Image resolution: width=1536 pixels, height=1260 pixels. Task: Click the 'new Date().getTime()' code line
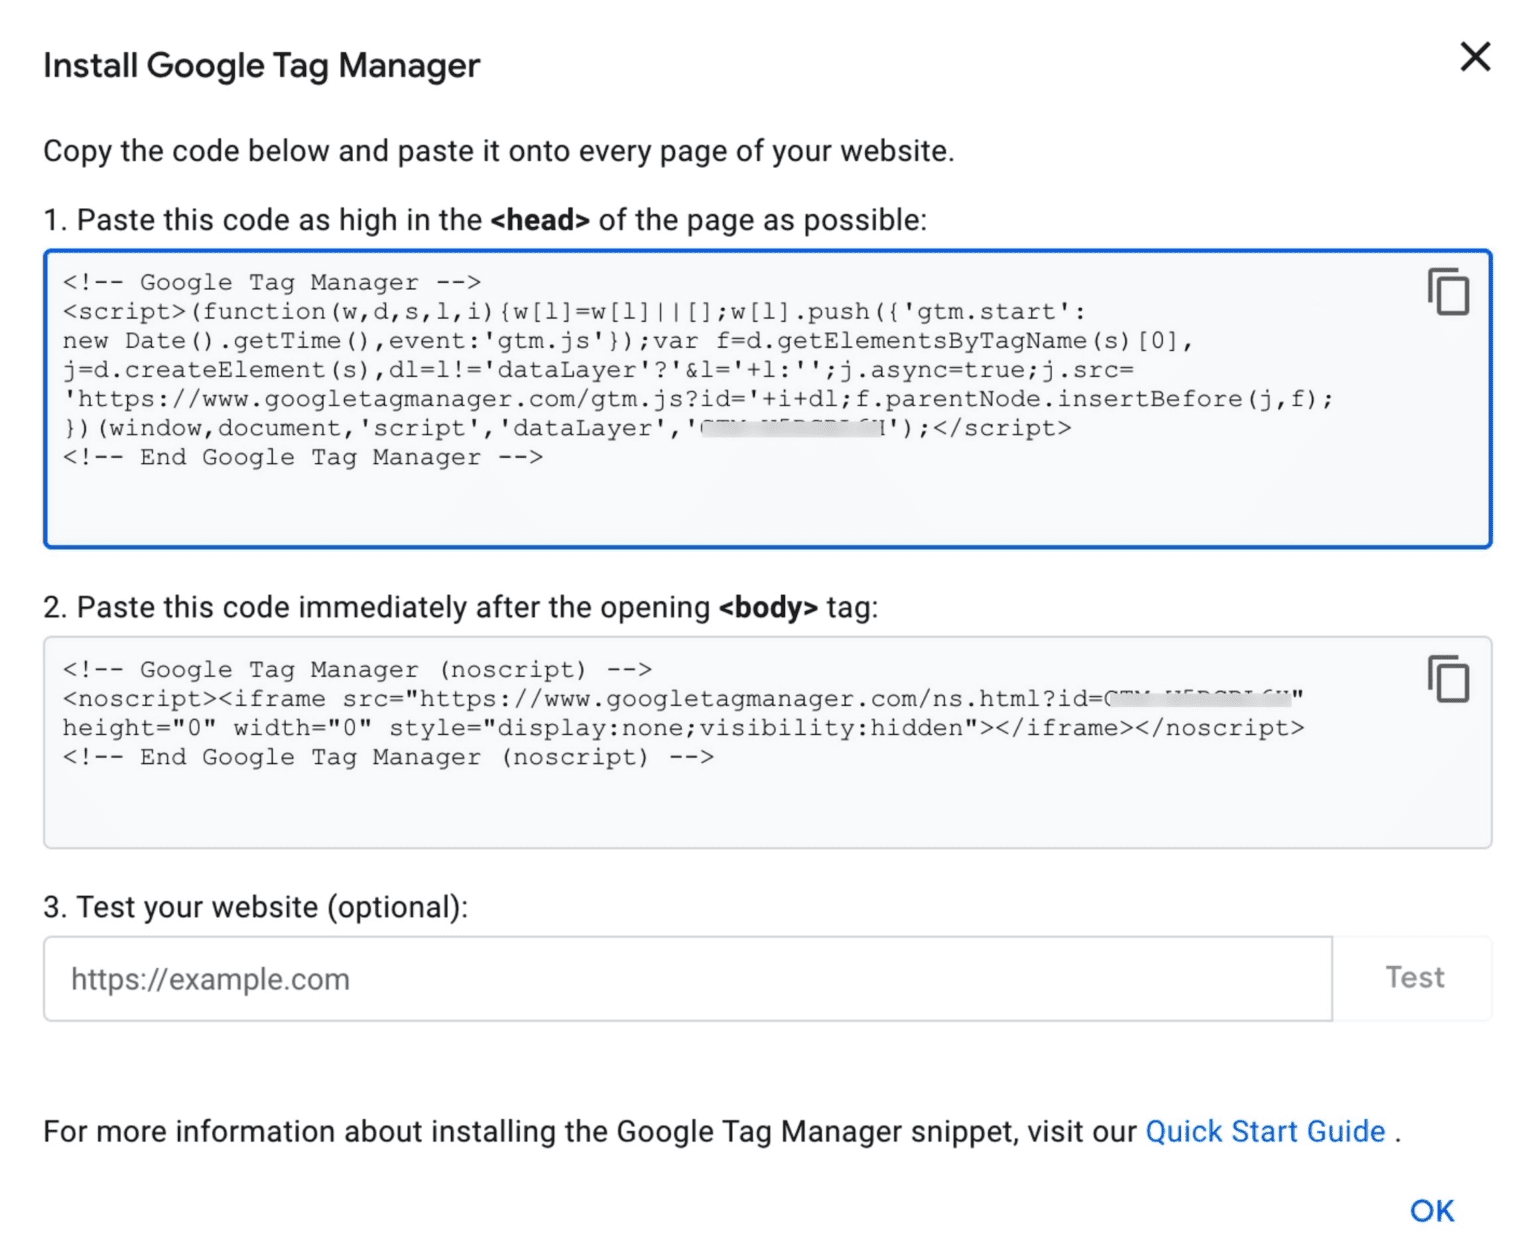point(628,342)
